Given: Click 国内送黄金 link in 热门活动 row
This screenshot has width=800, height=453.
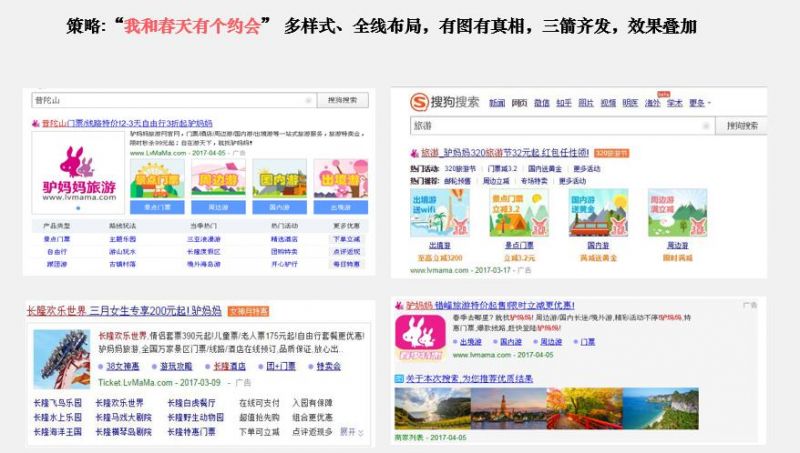Looking at the screenshot, I should (x=545, y=169).
